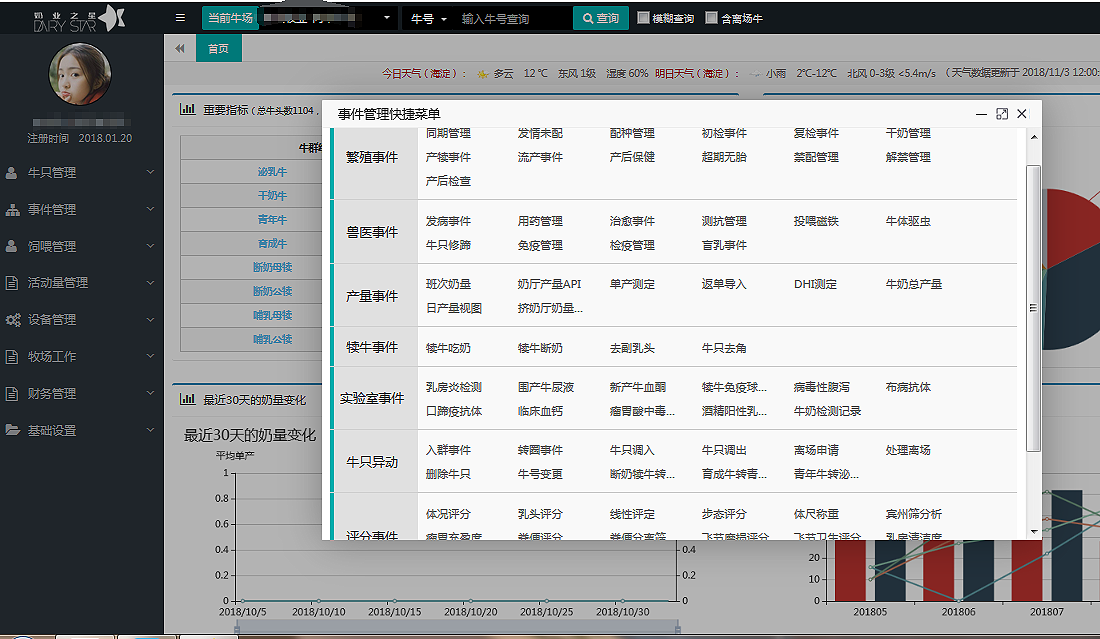
Task: Expand the 饲喂管理 sidebar menu
Action: click(x=80, y=246)
